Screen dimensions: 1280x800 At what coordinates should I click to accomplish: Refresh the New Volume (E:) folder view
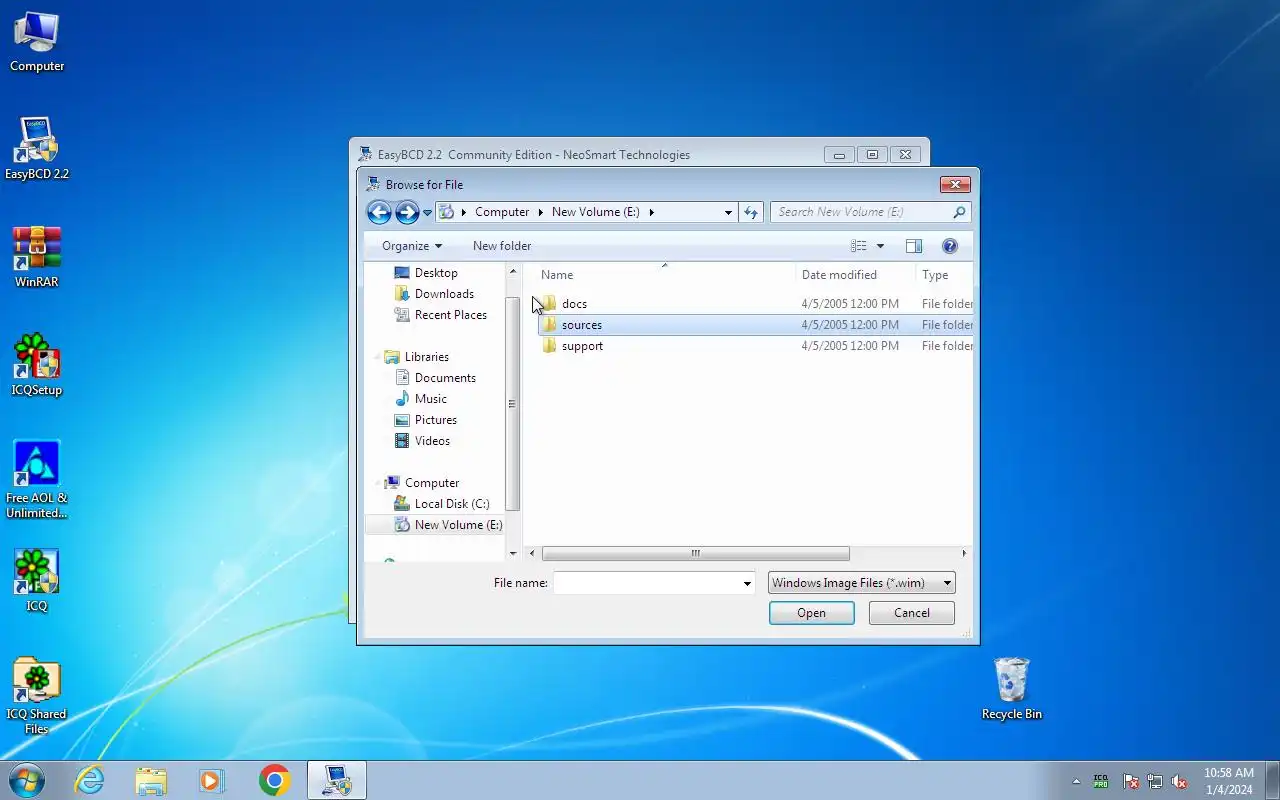752,212
